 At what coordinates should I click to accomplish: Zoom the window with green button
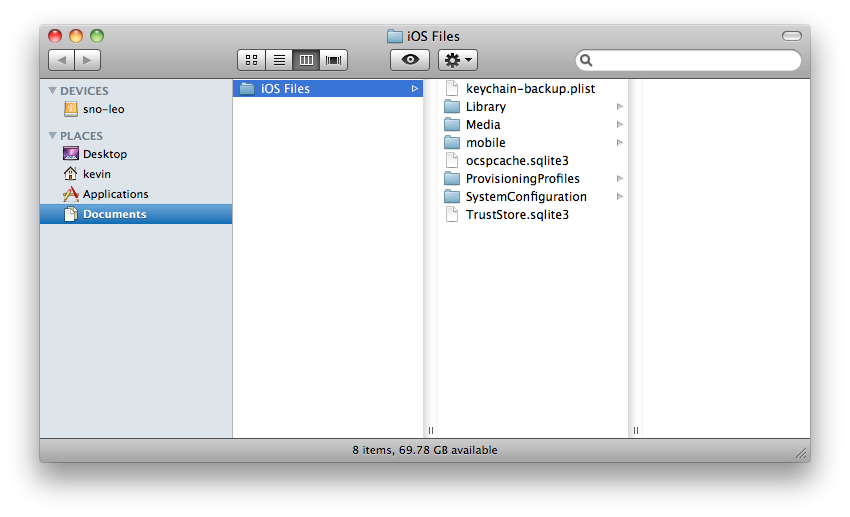point(97,36)
